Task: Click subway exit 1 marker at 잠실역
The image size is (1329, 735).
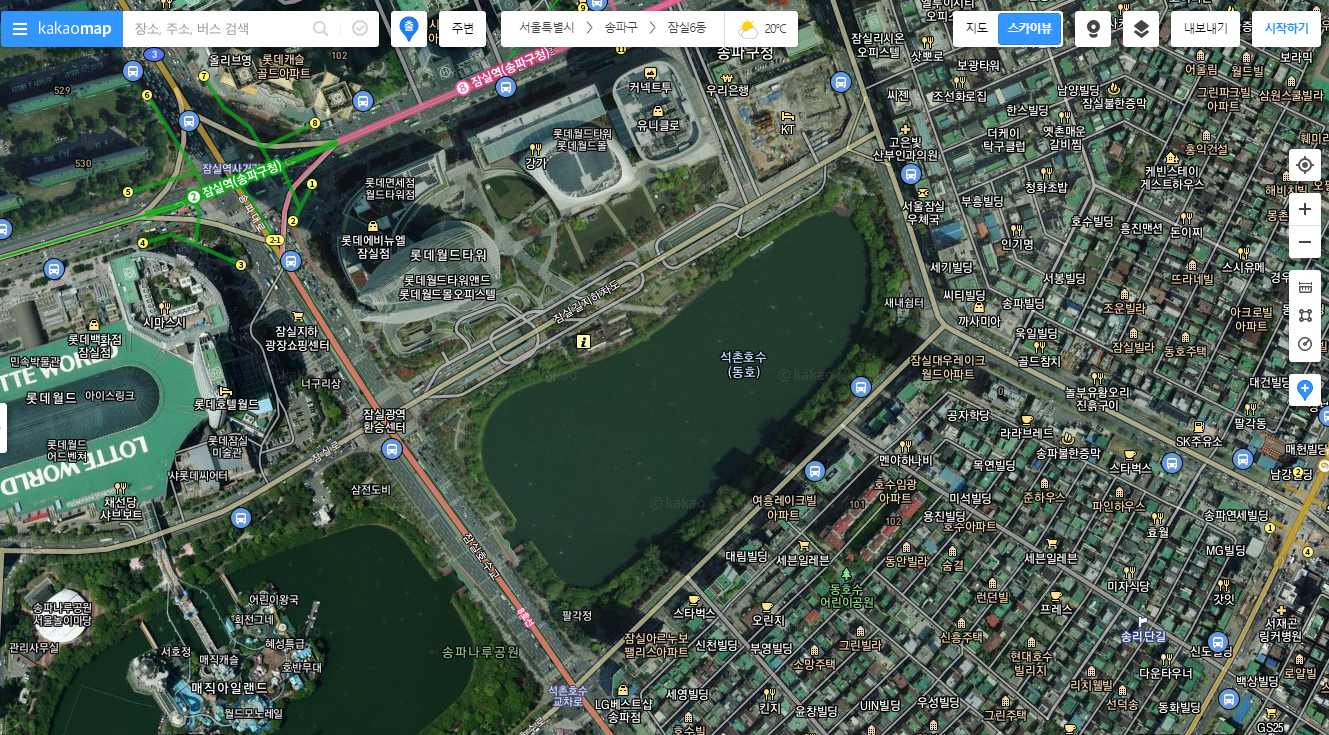Action: coord(312,184)
